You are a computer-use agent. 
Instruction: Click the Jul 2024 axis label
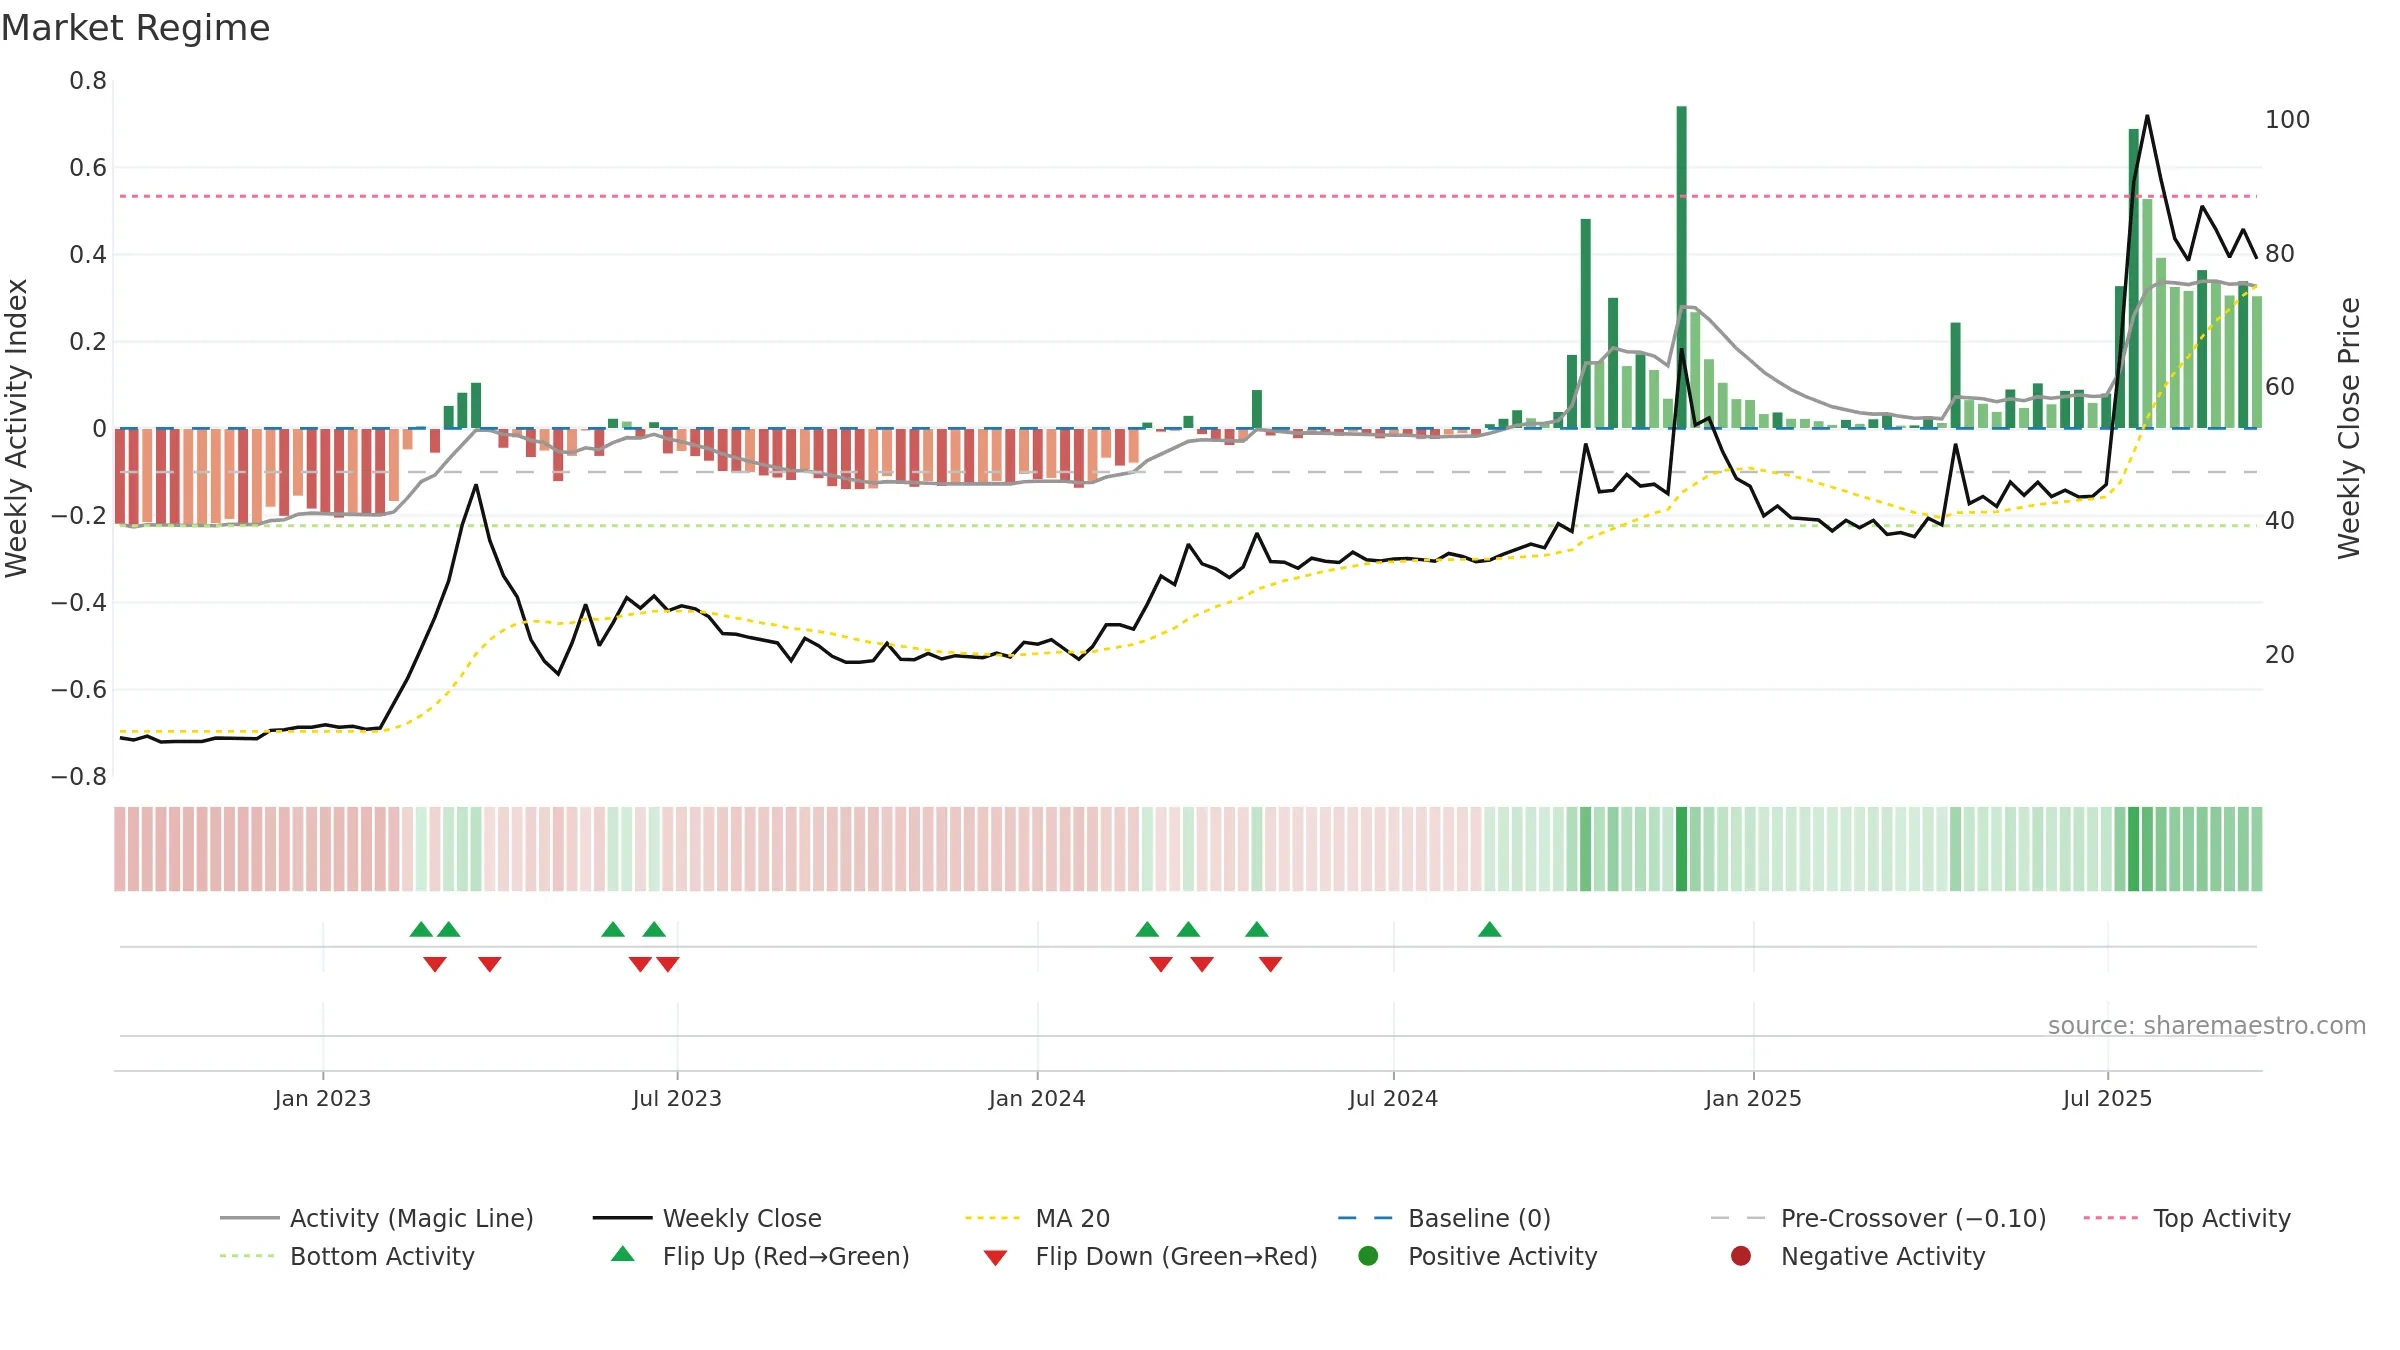point(1393,1098)
